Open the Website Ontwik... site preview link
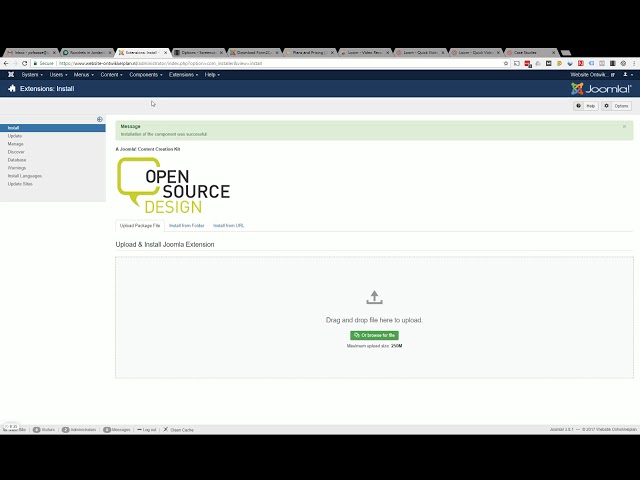This screenshot has height=480, width=640. pos(592,75)
